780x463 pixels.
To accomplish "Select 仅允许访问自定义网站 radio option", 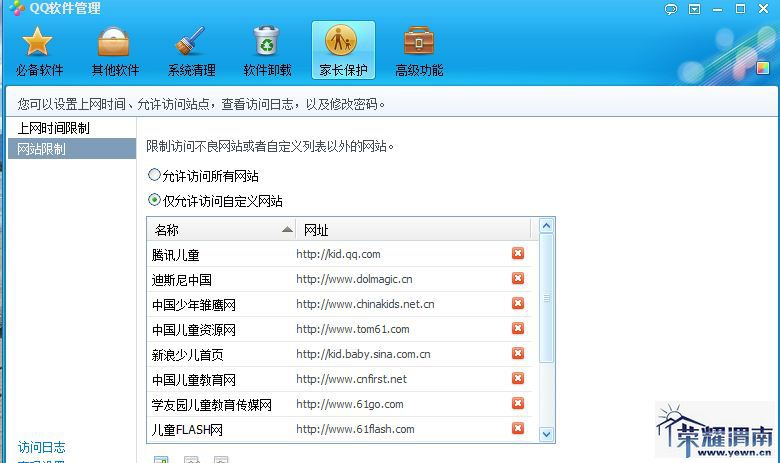I will (x=155, y=200).
